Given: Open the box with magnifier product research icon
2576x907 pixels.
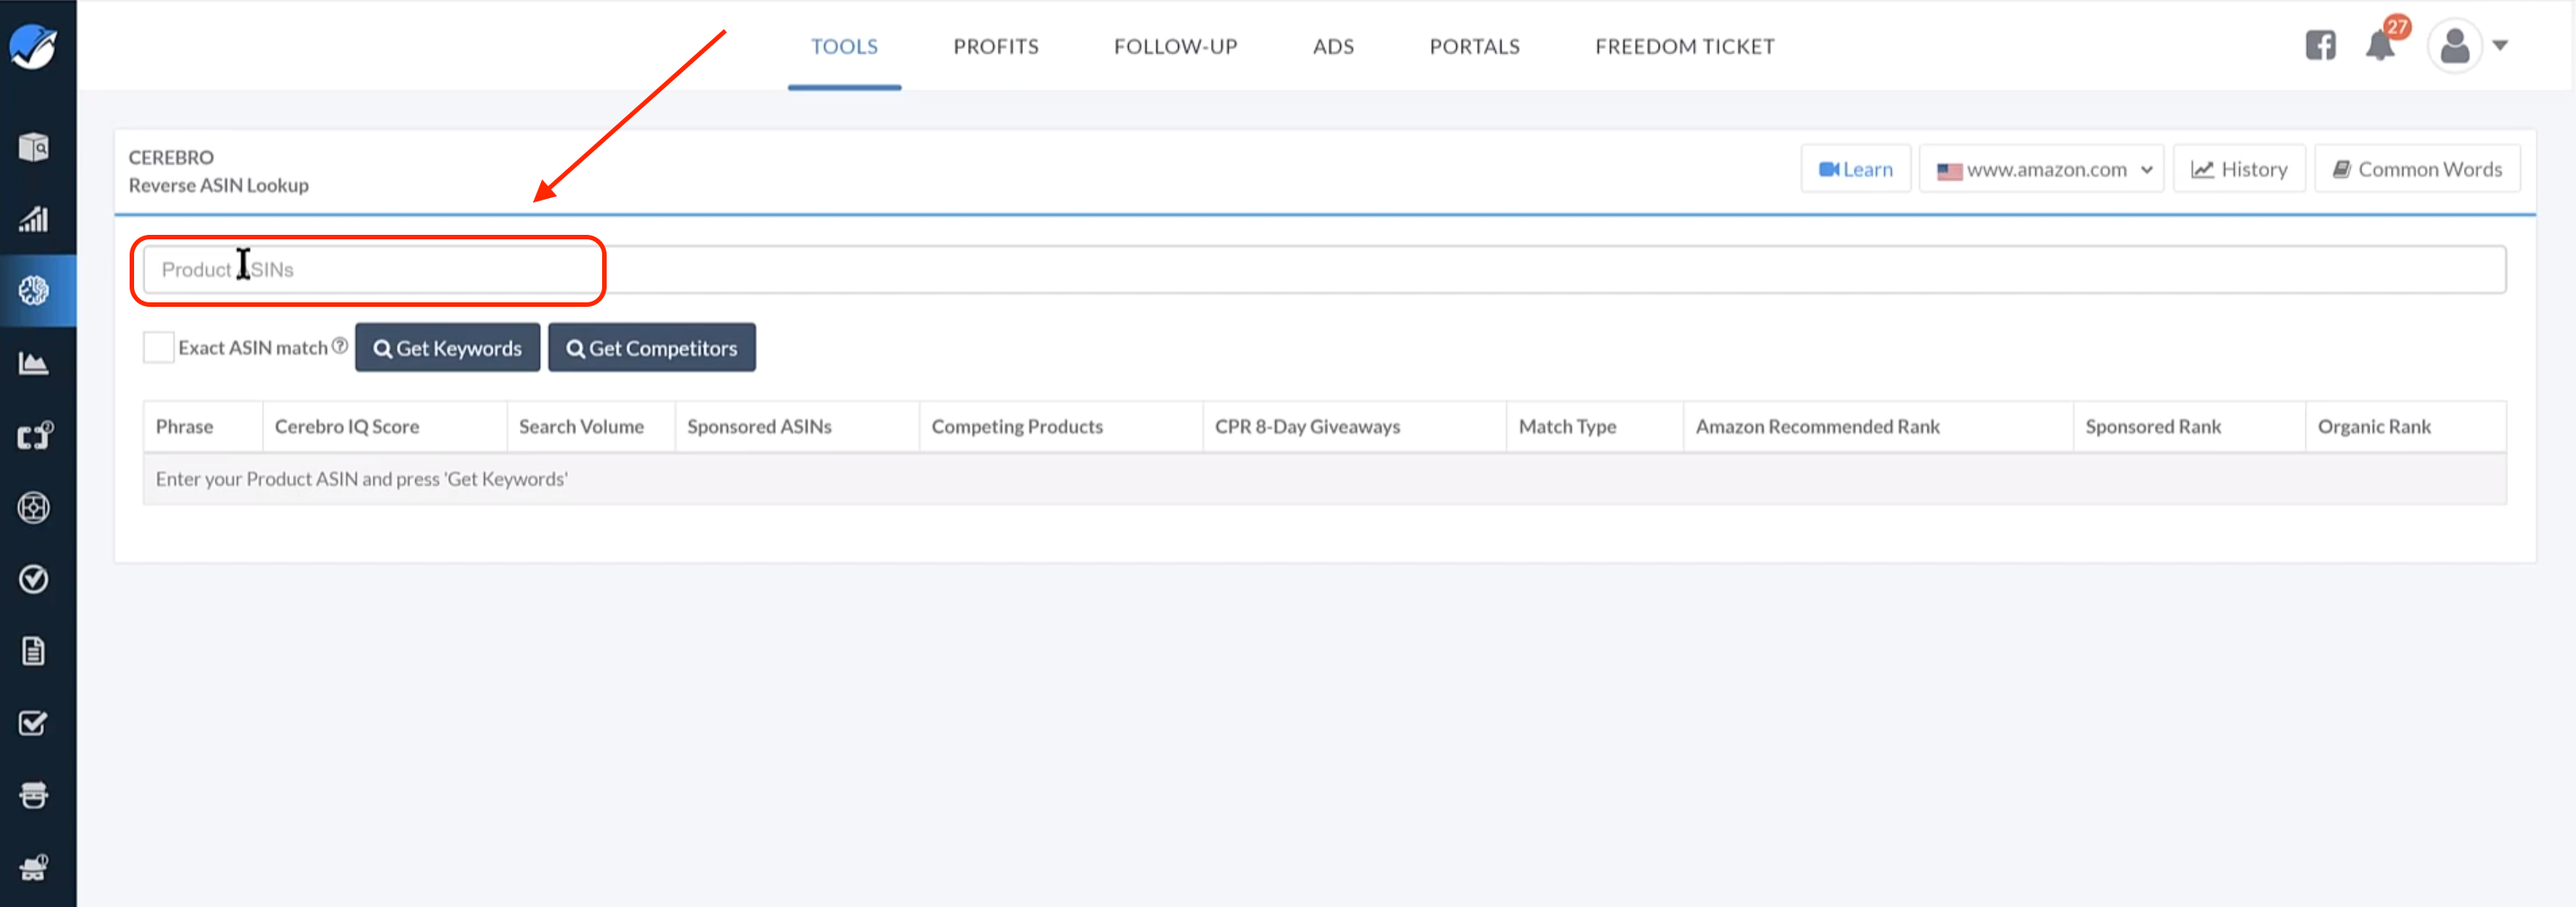Looking at the screenshot, I should pos(33,147).
